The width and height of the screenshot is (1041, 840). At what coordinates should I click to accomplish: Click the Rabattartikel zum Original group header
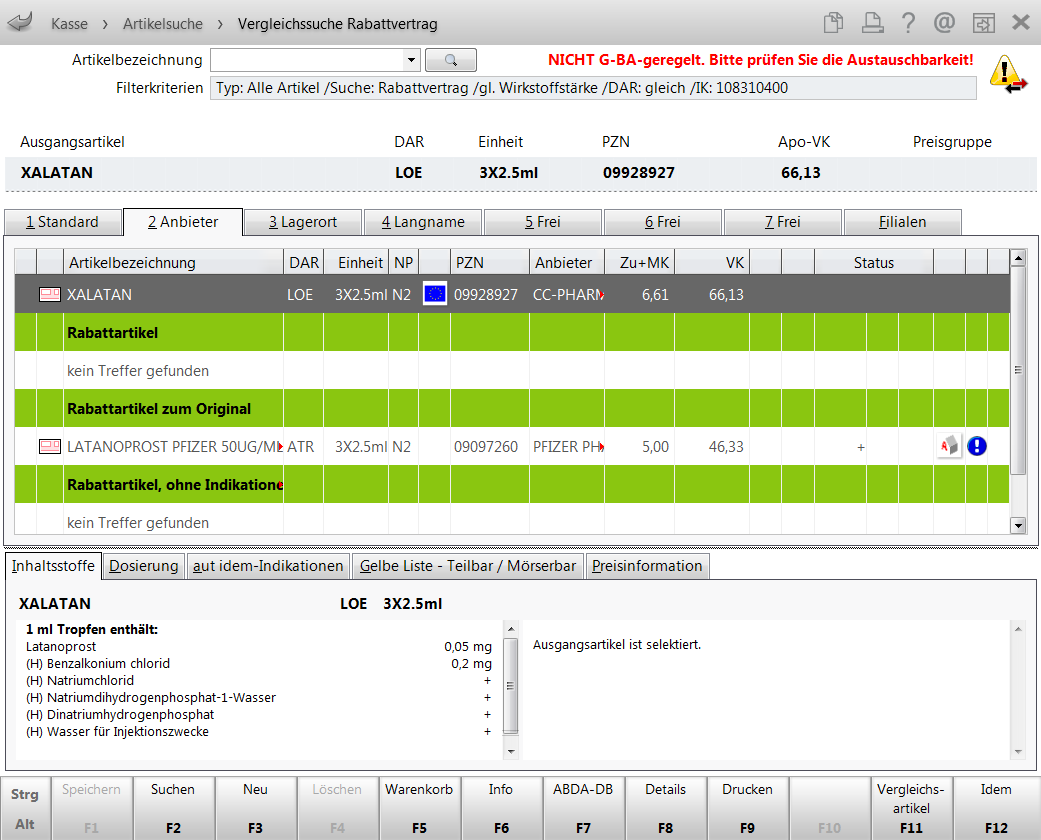512,408
